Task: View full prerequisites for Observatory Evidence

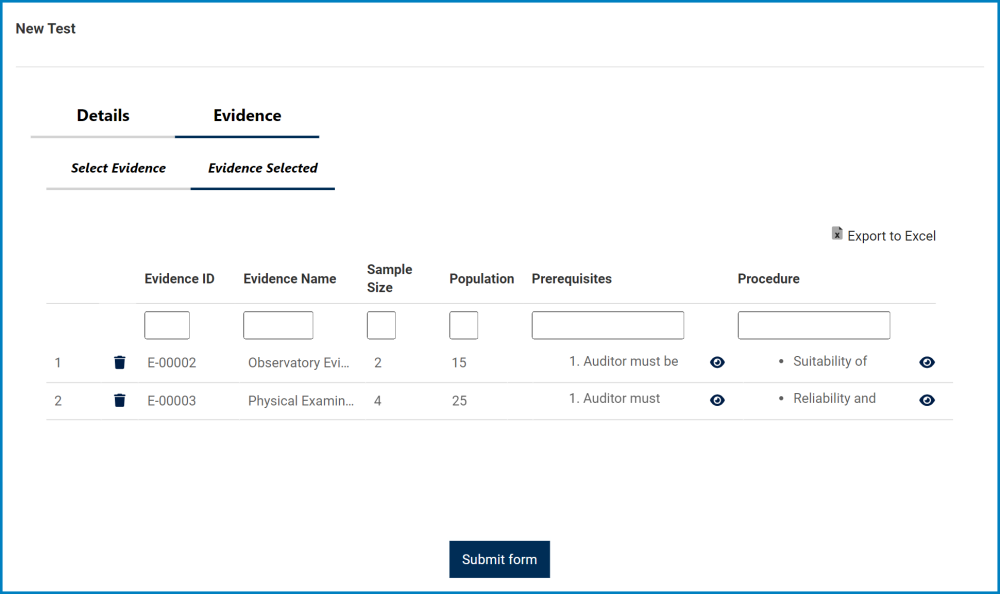Action: tap(717, 362)
